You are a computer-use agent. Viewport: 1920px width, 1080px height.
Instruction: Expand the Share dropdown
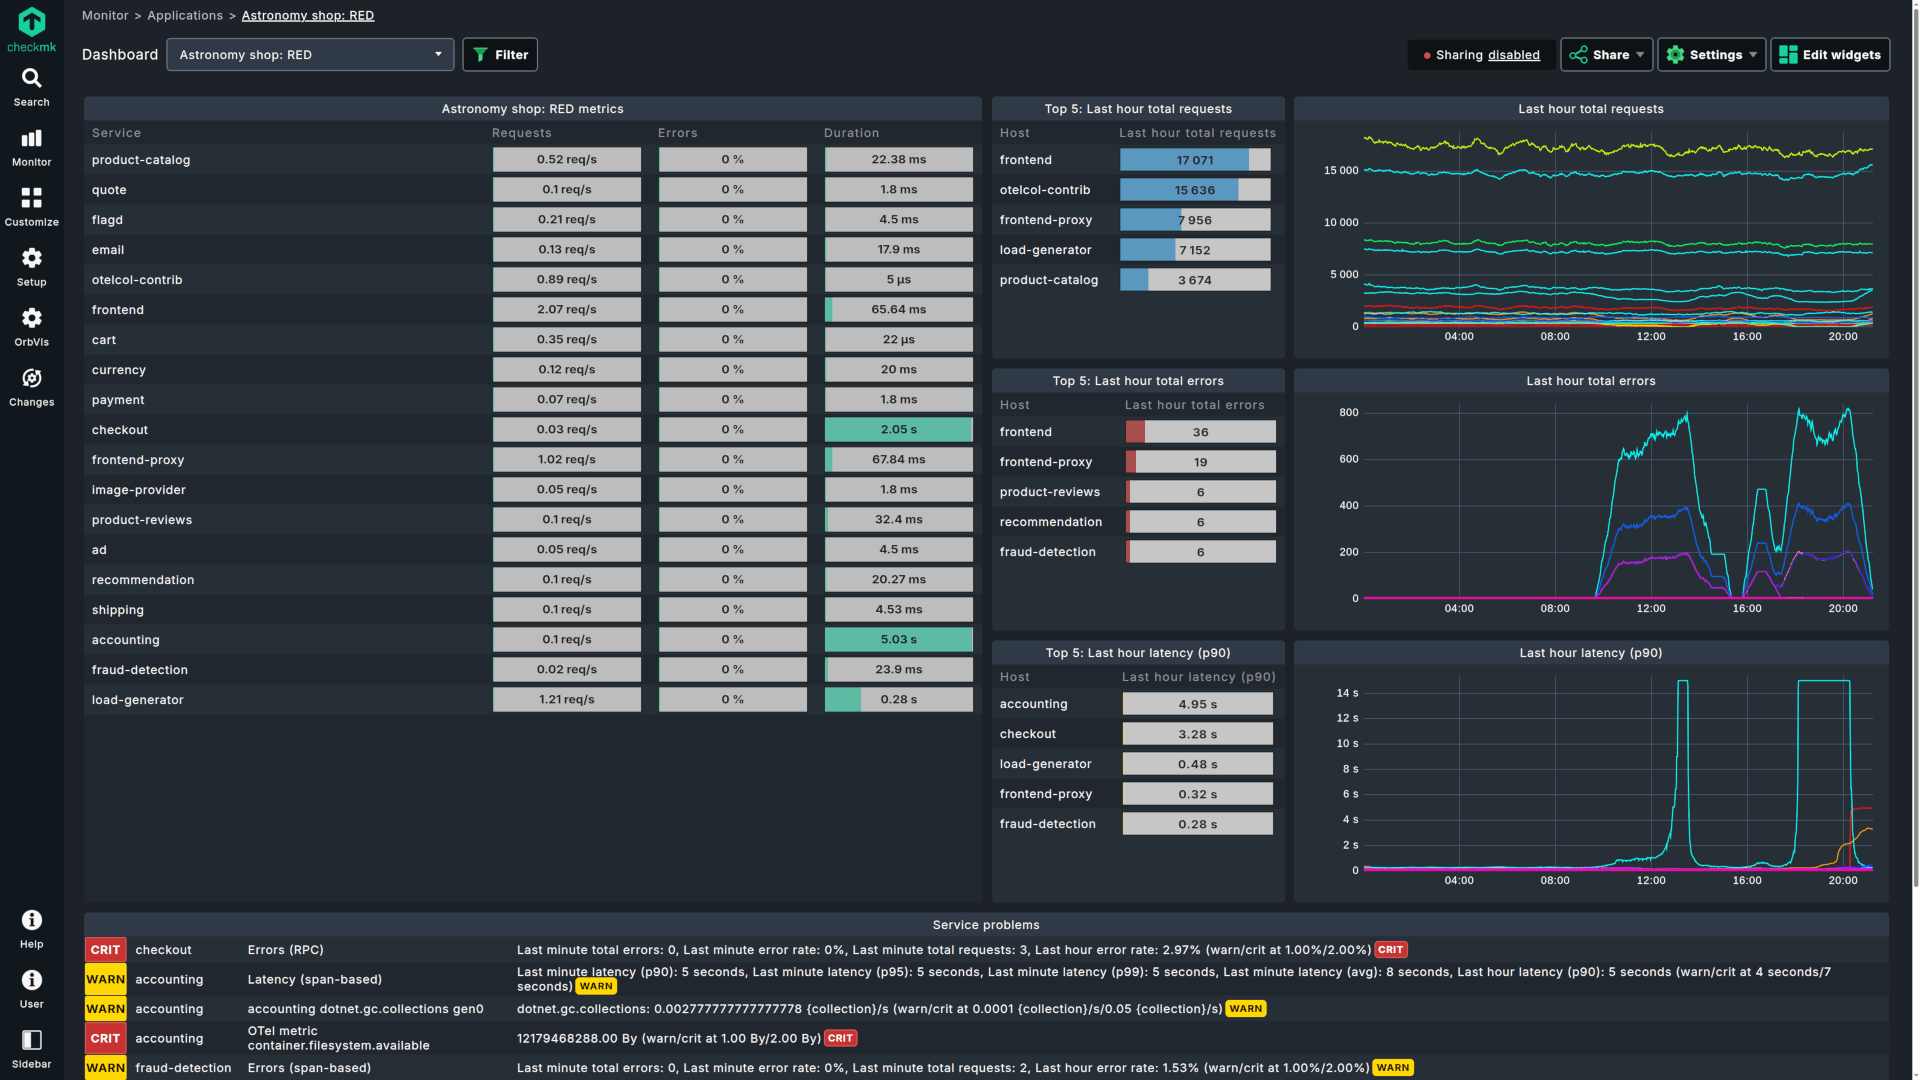1607,55
